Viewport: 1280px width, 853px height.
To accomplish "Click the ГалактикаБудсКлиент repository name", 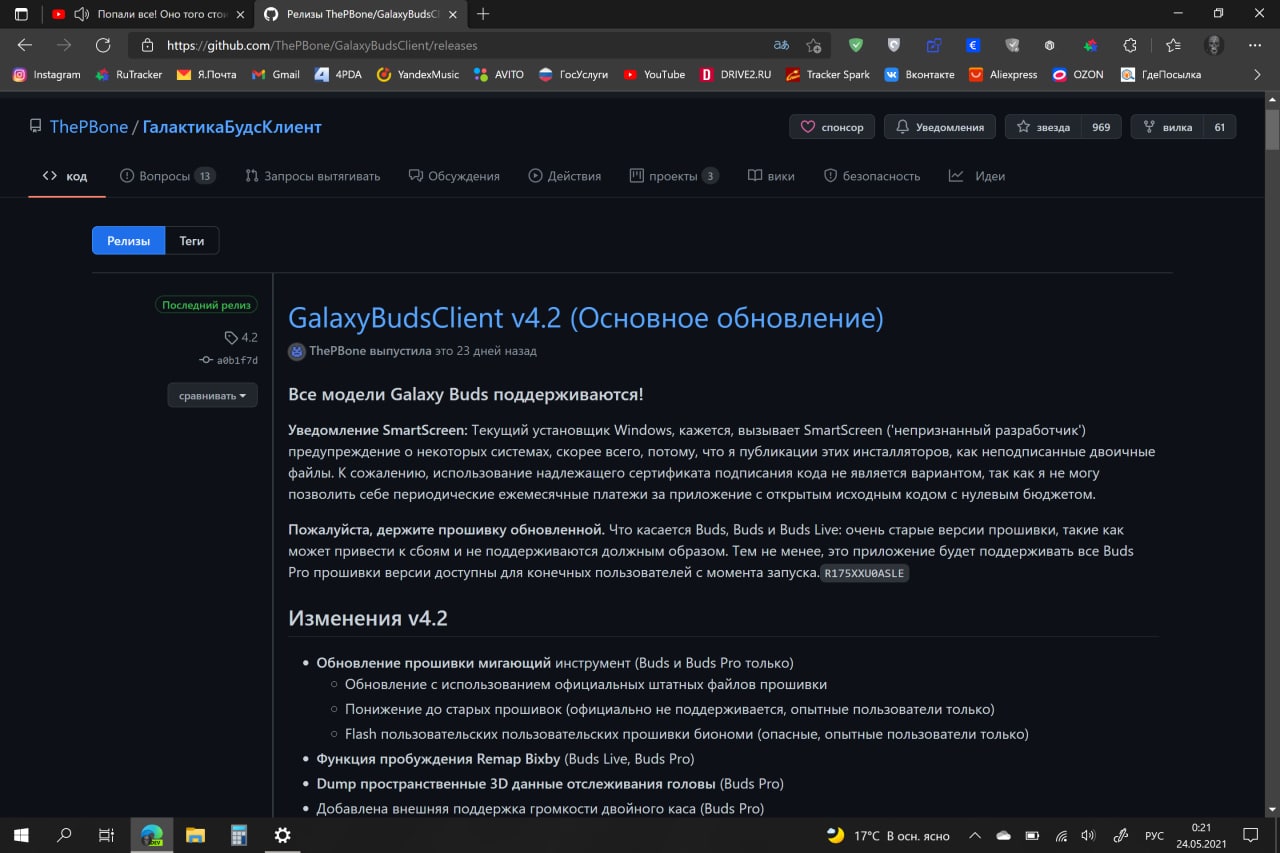I will point(232,127).
